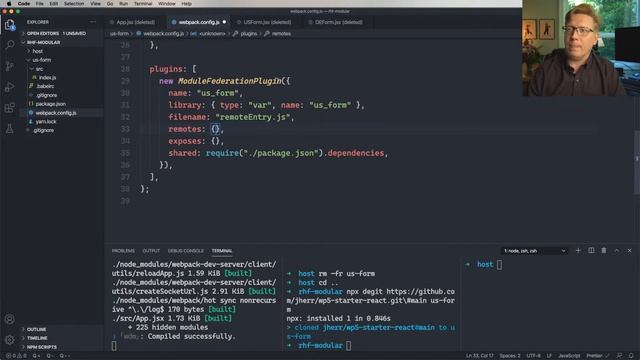Open the Apple menu
640x360 pixels.
(9, 3)
